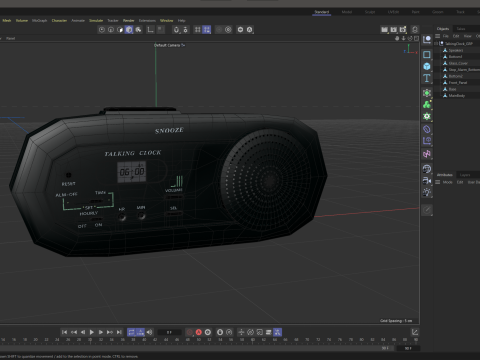The width and height of the screenshot is (480, 360).
Task: Open the Takes tab
Action: [461, 29]
